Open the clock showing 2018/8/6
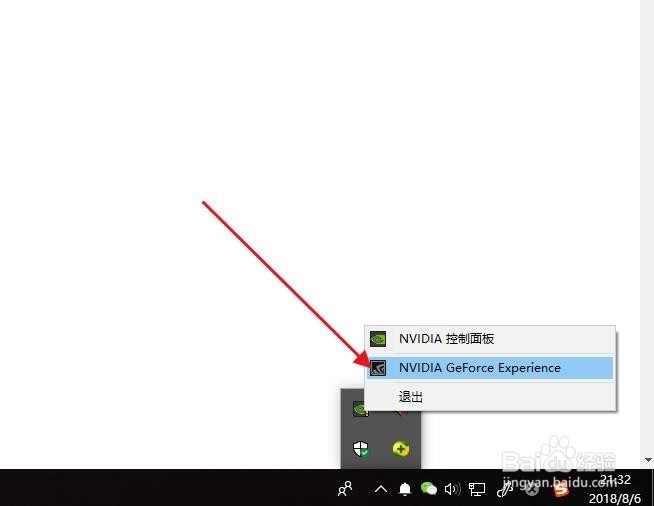Image resolution: width=654 pixels, height=506 pixels. click(615, 488)
